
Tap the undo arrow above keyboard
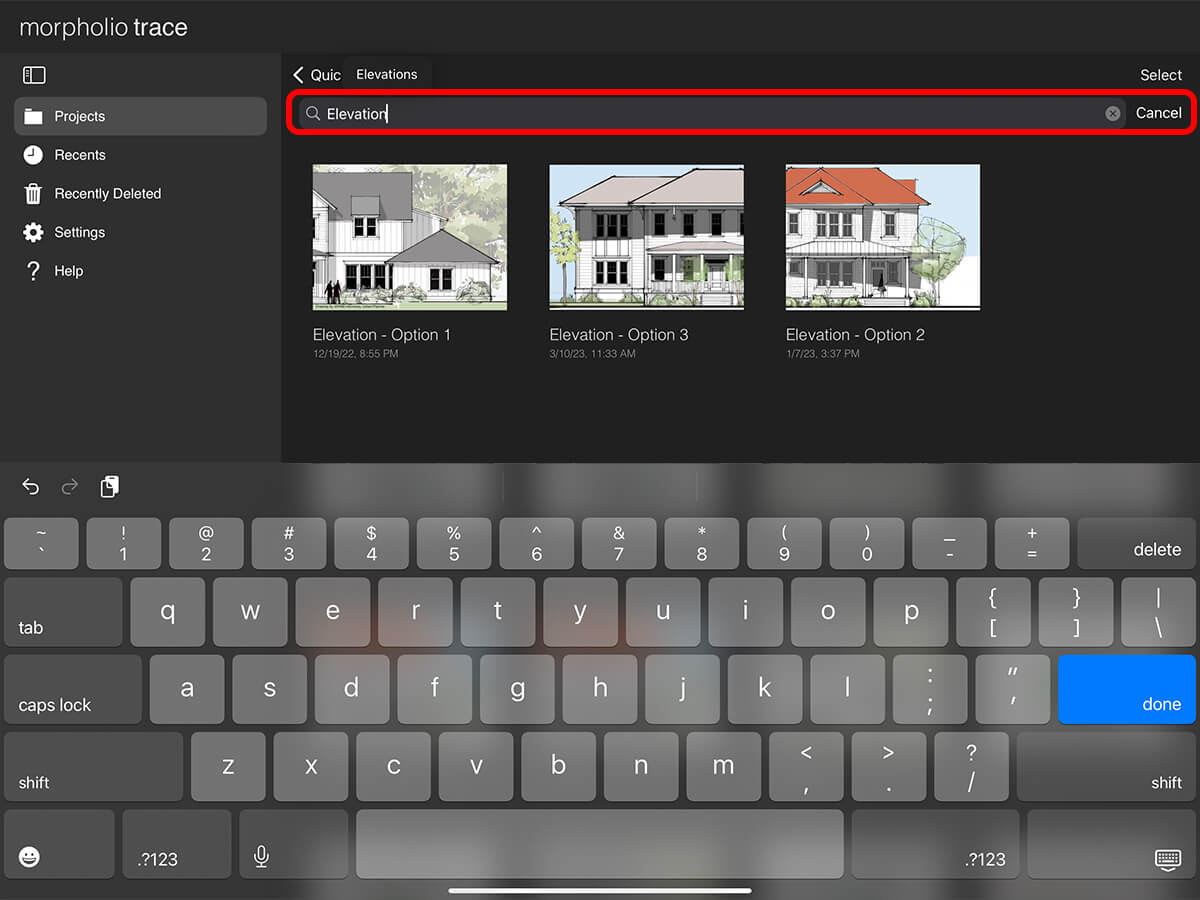click(x=31, y=487)
